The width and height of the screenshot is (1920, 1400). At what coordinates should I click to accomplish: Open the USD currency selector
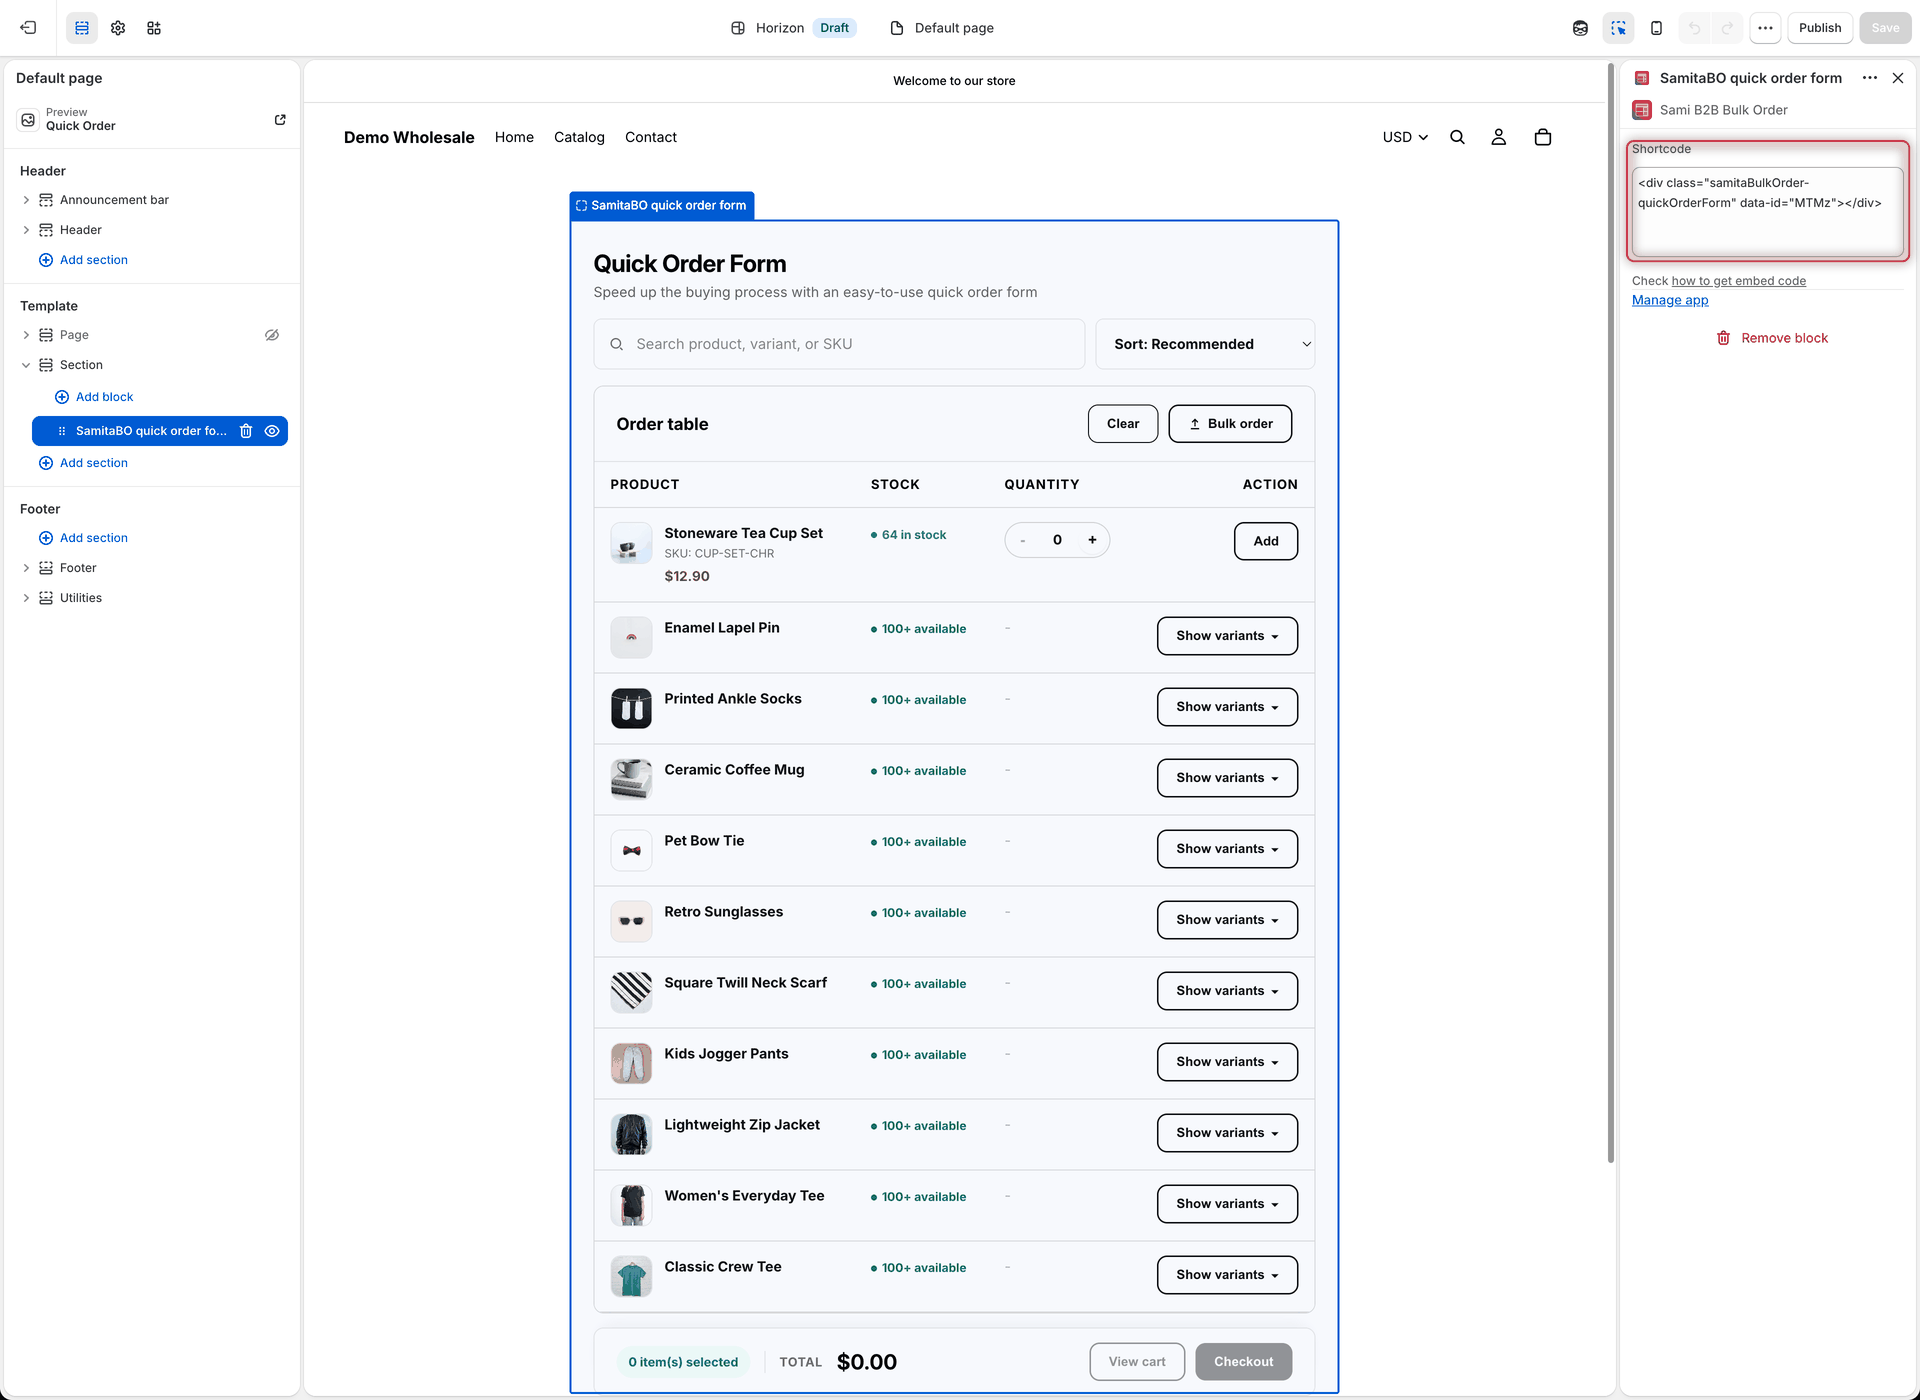pos(1404,137)
